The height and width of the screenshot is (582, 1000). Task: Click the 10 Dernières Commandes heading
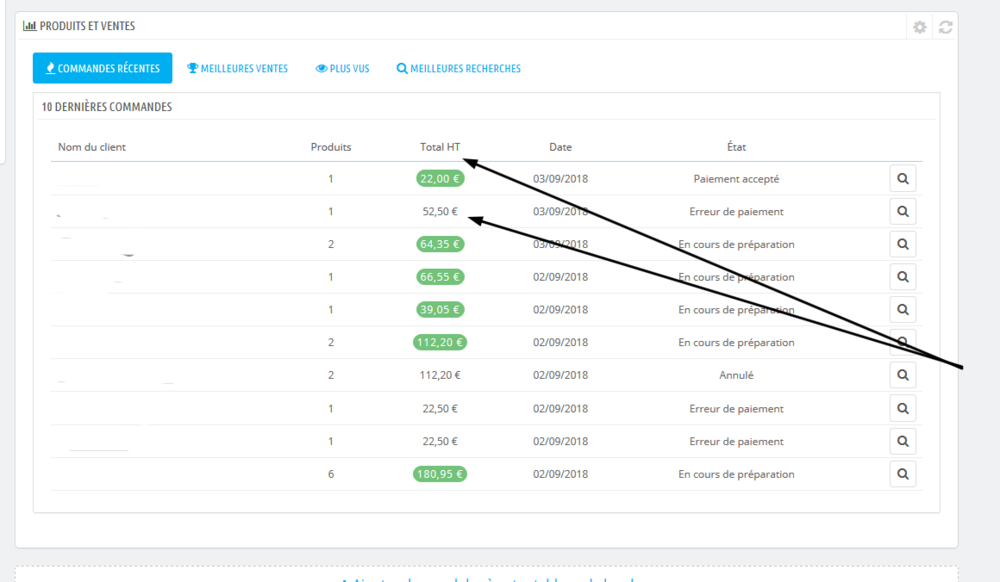pos(107,107)
